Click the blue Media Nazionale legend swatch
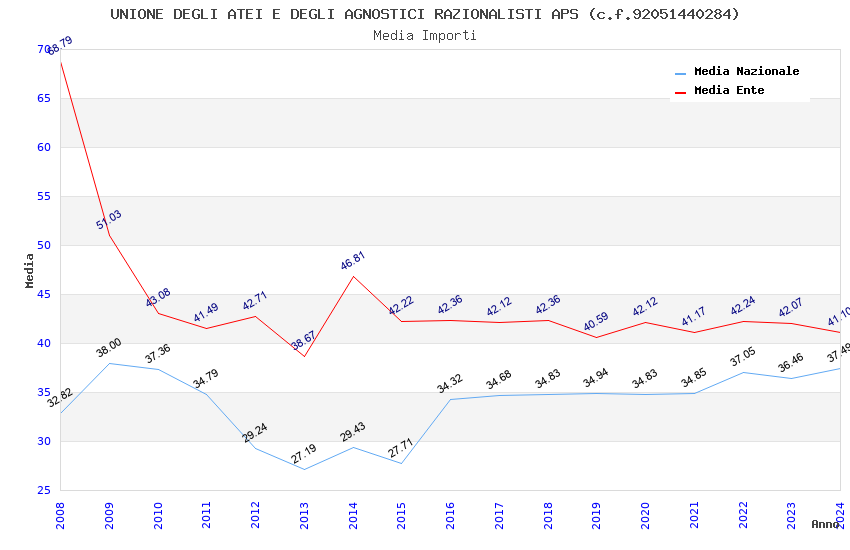This screenshot has width=850, height=550. pos(680,73)
